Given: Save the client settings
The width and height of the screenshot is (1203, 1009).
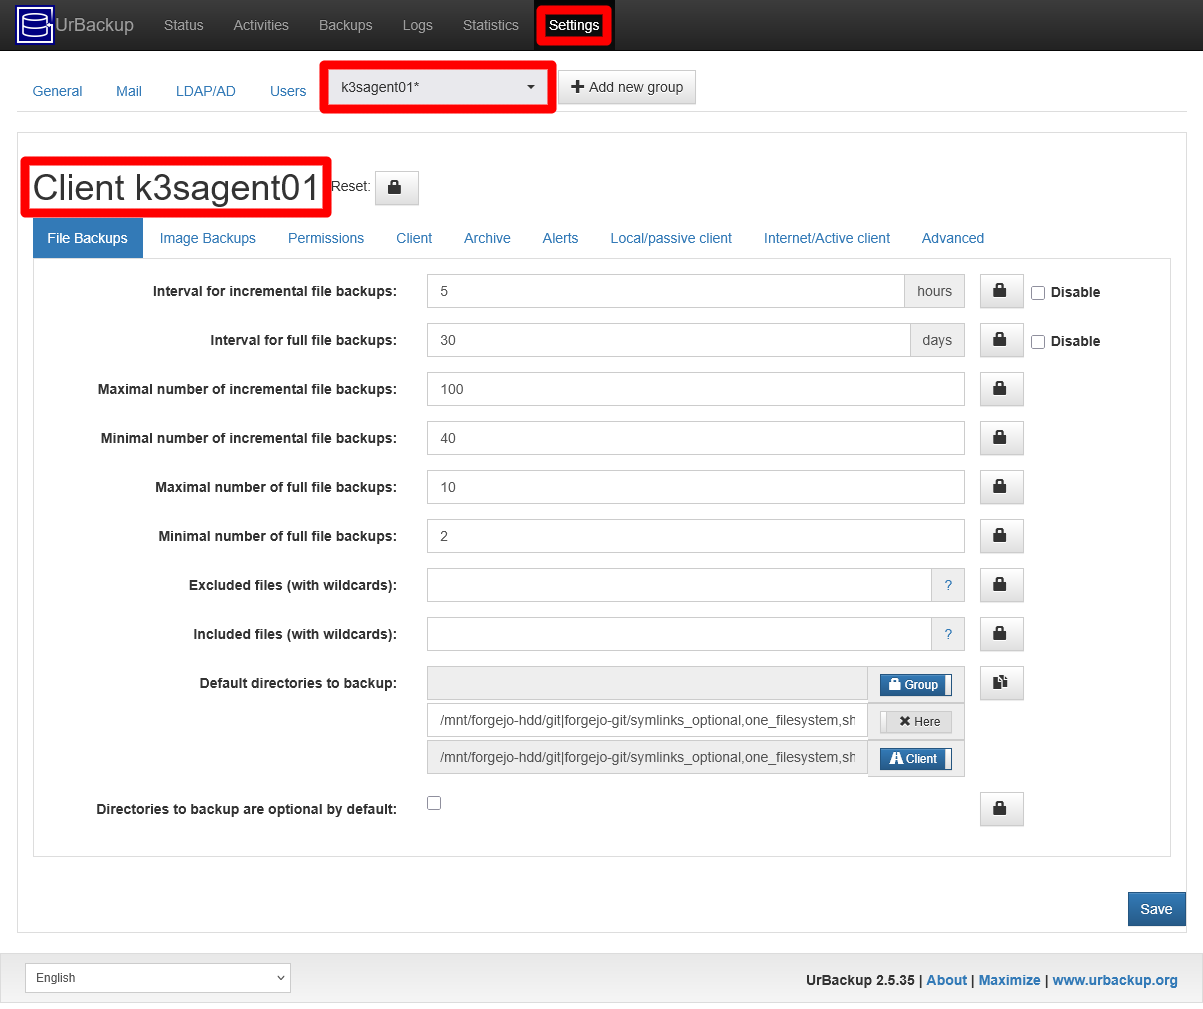Looking at the screenshot, I should coord(1156,908).
